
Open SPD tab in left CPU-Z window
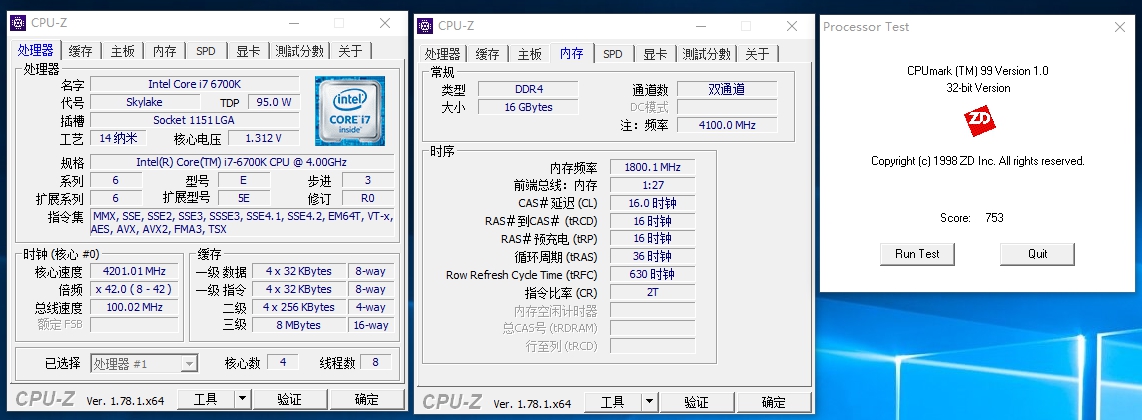coord(206,51)
